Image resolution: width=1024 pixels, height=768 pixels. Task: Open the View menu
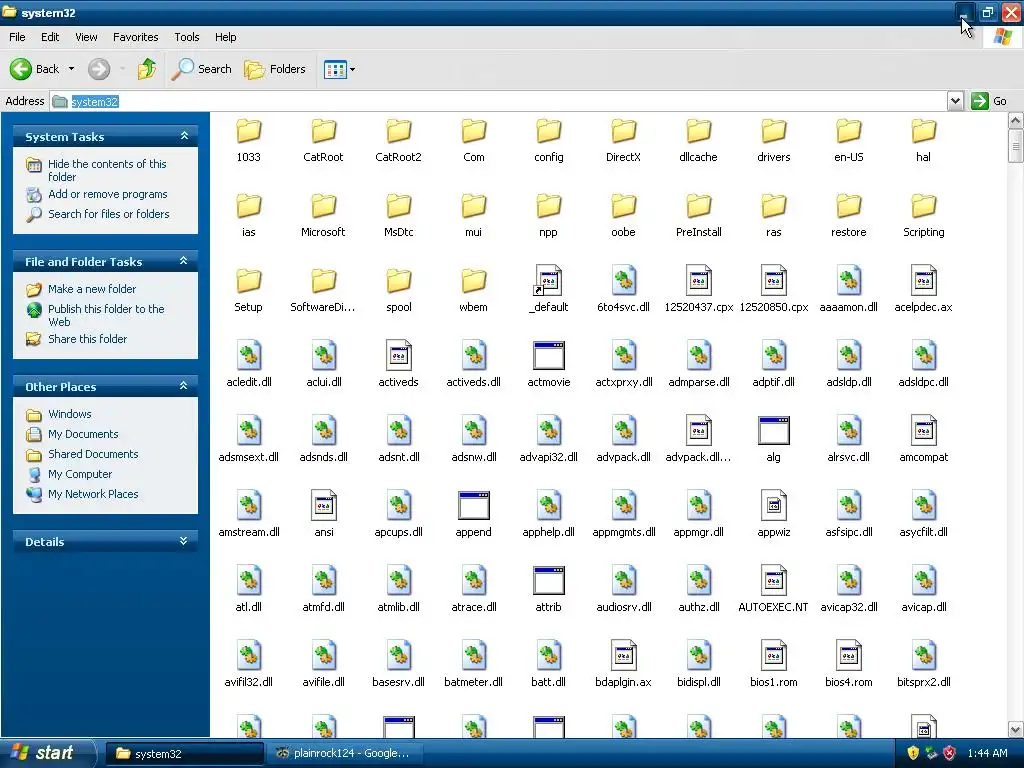(x=86, y=37)
